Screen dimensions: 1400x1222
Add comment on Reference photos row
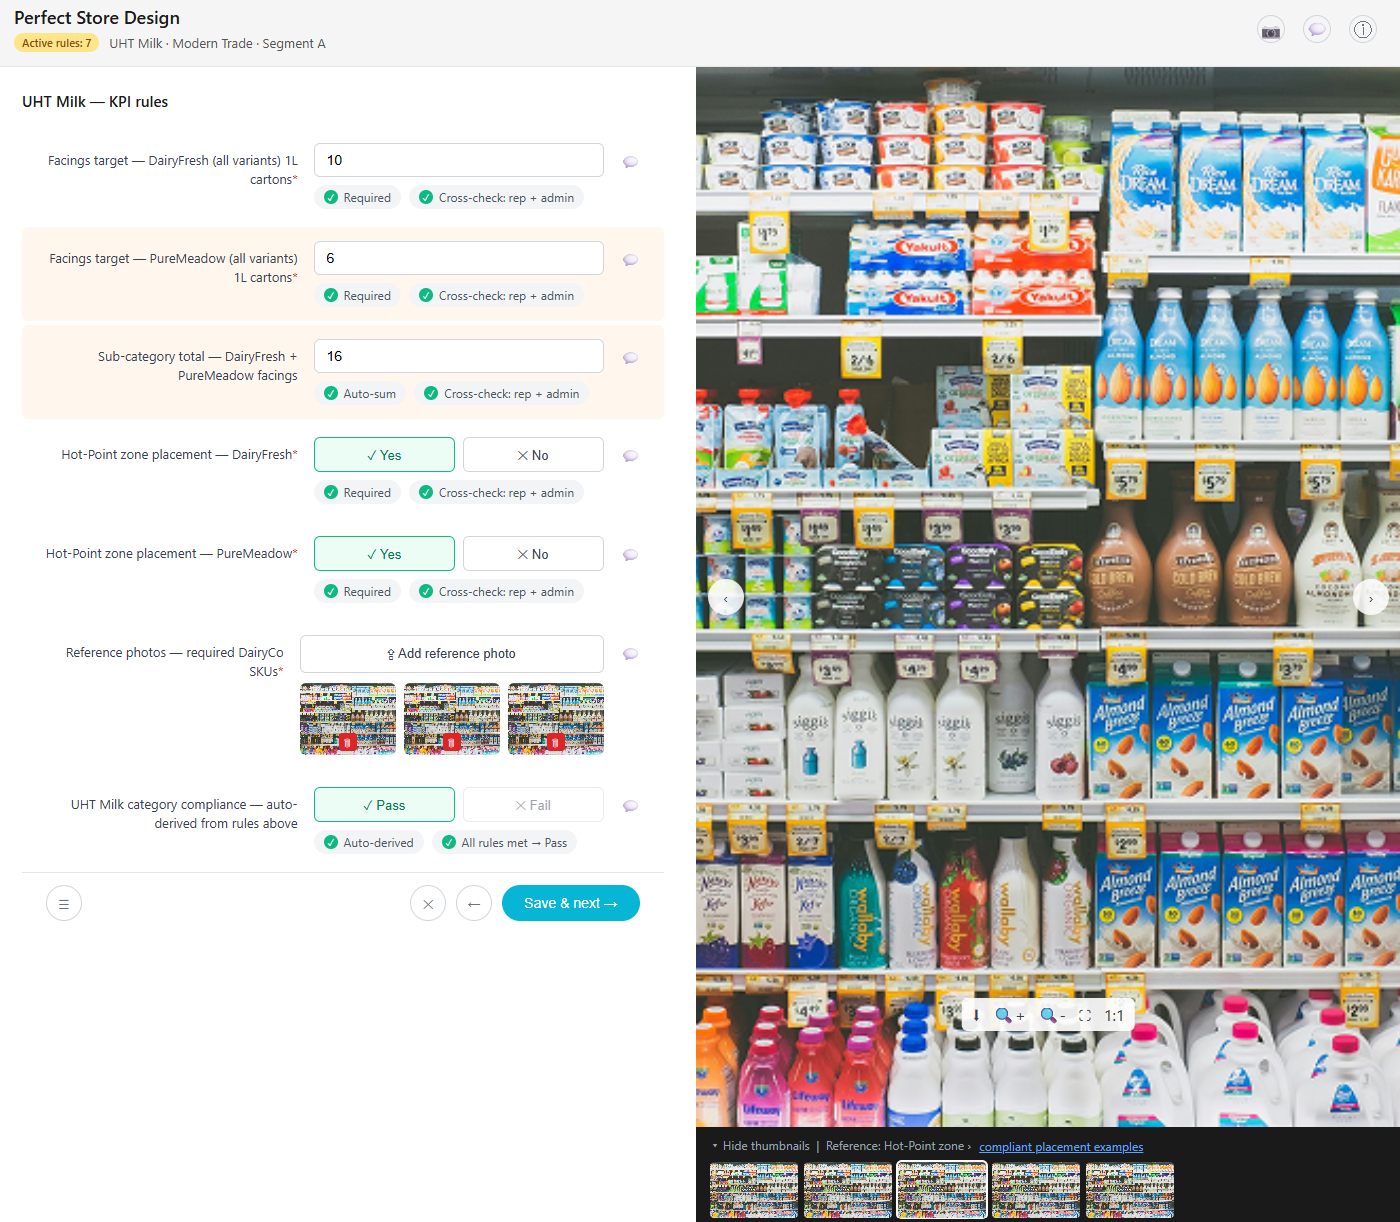[631, 654]
